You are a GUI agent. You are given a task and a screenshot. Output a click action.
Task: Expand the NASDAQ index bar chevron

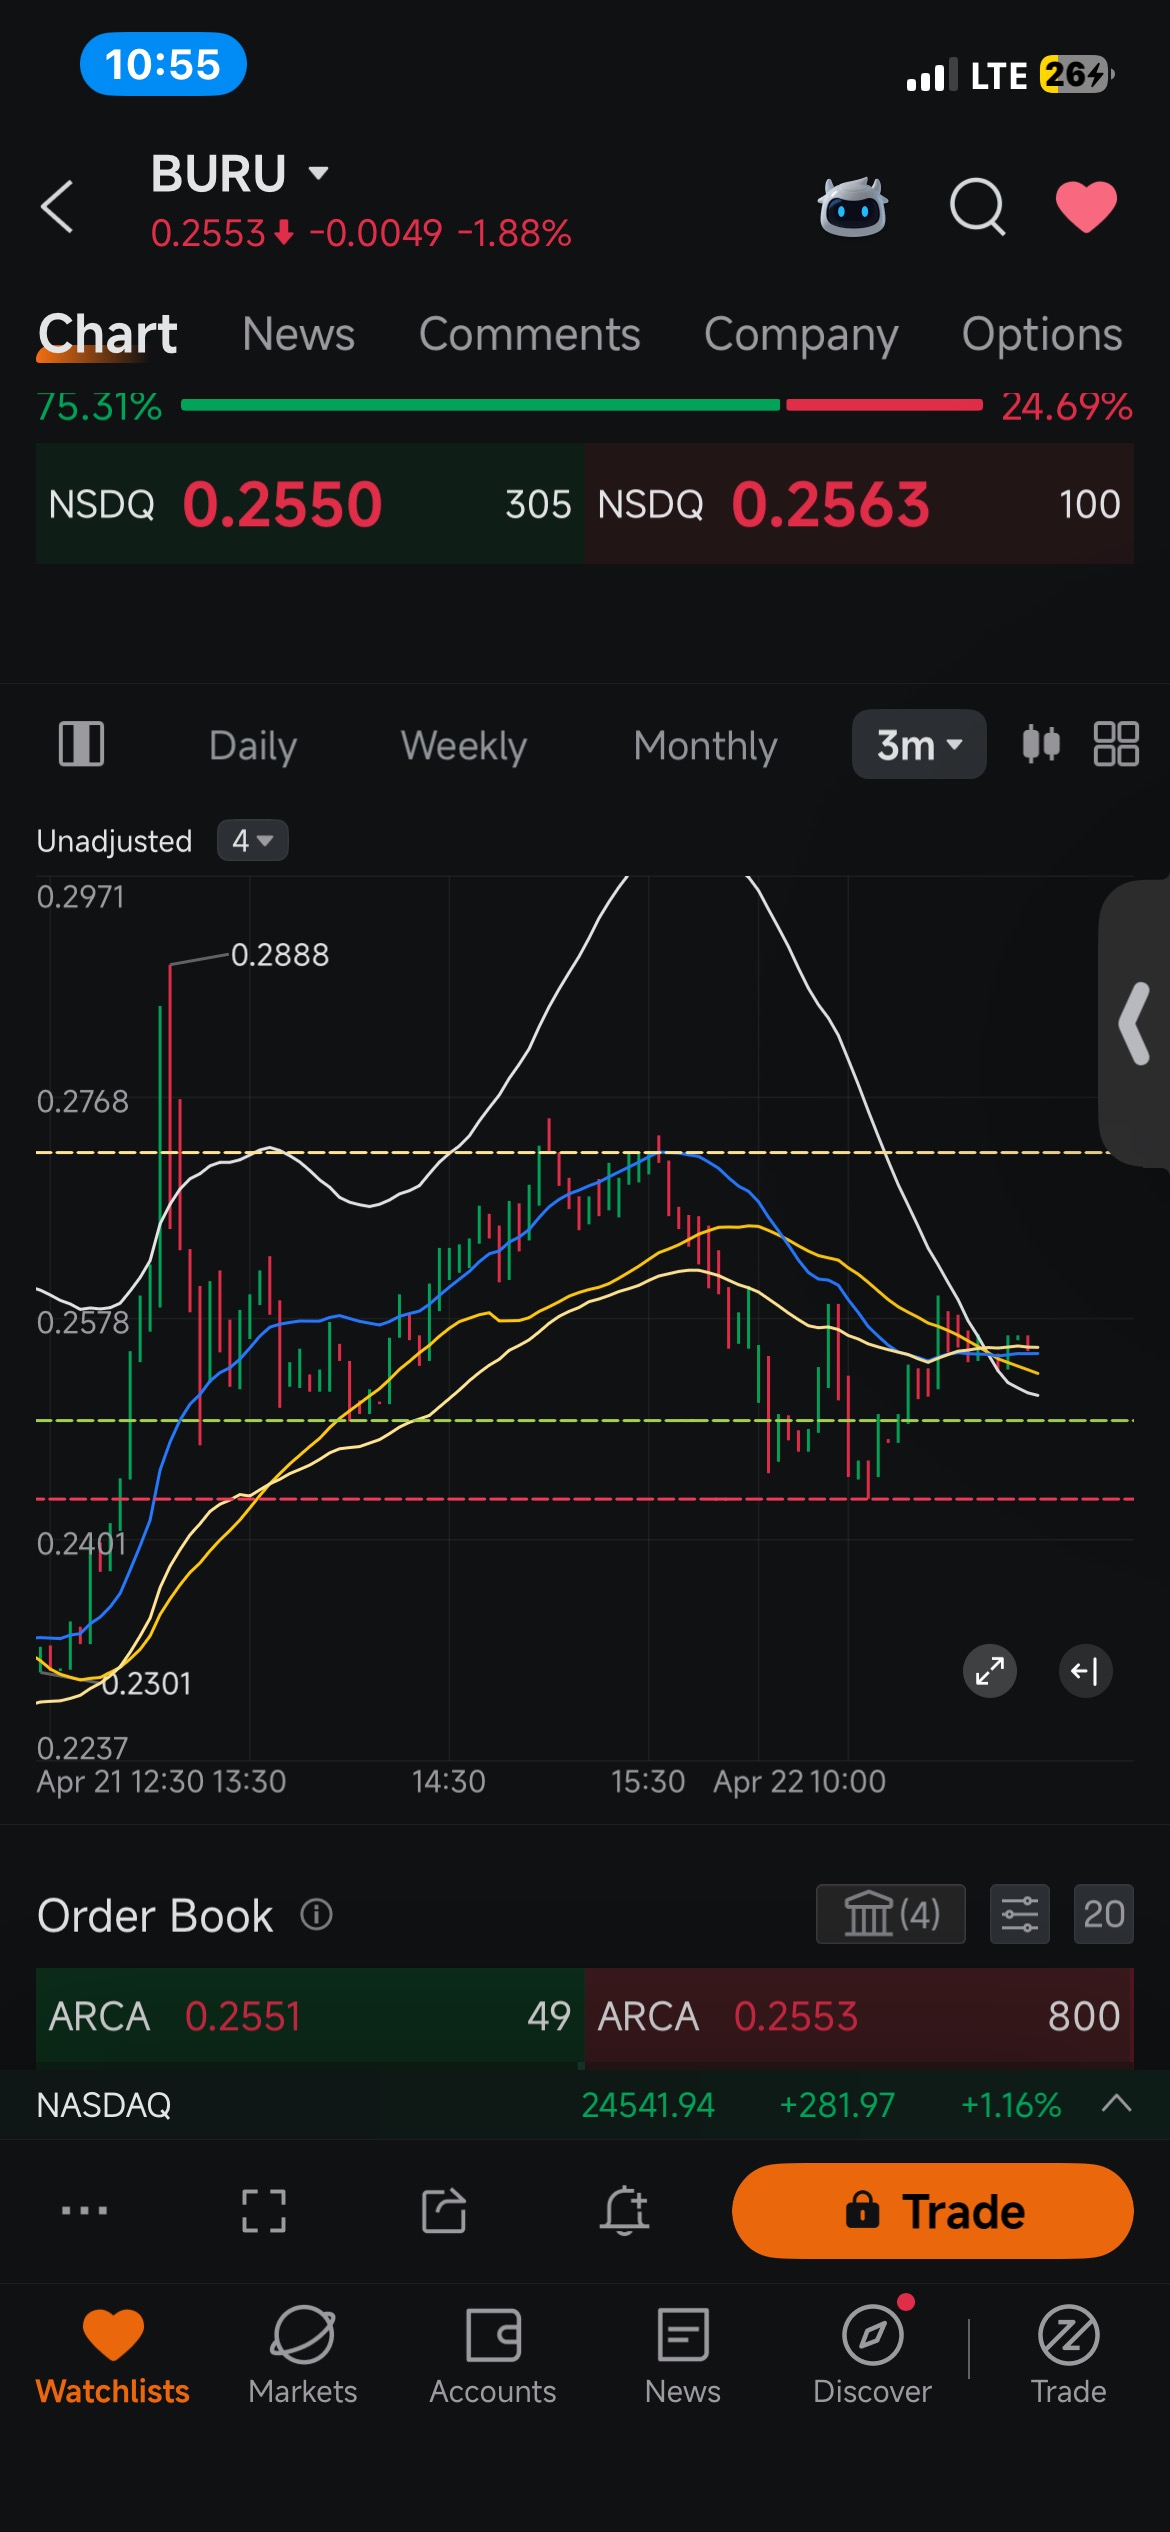[1116, 2104]
